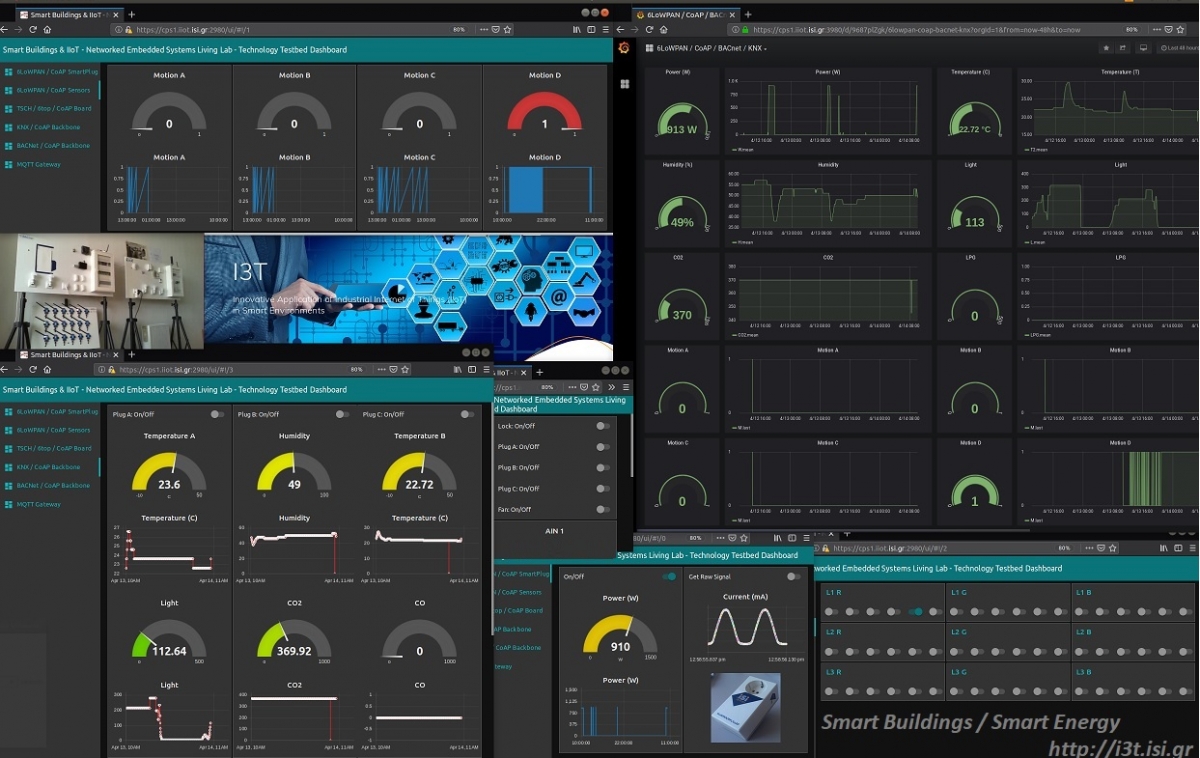Viewport: 1200px width, 758px height.
Task: Click the Grafana 'Temperature (C)' gauge panel title
Action: click(970, 72)
